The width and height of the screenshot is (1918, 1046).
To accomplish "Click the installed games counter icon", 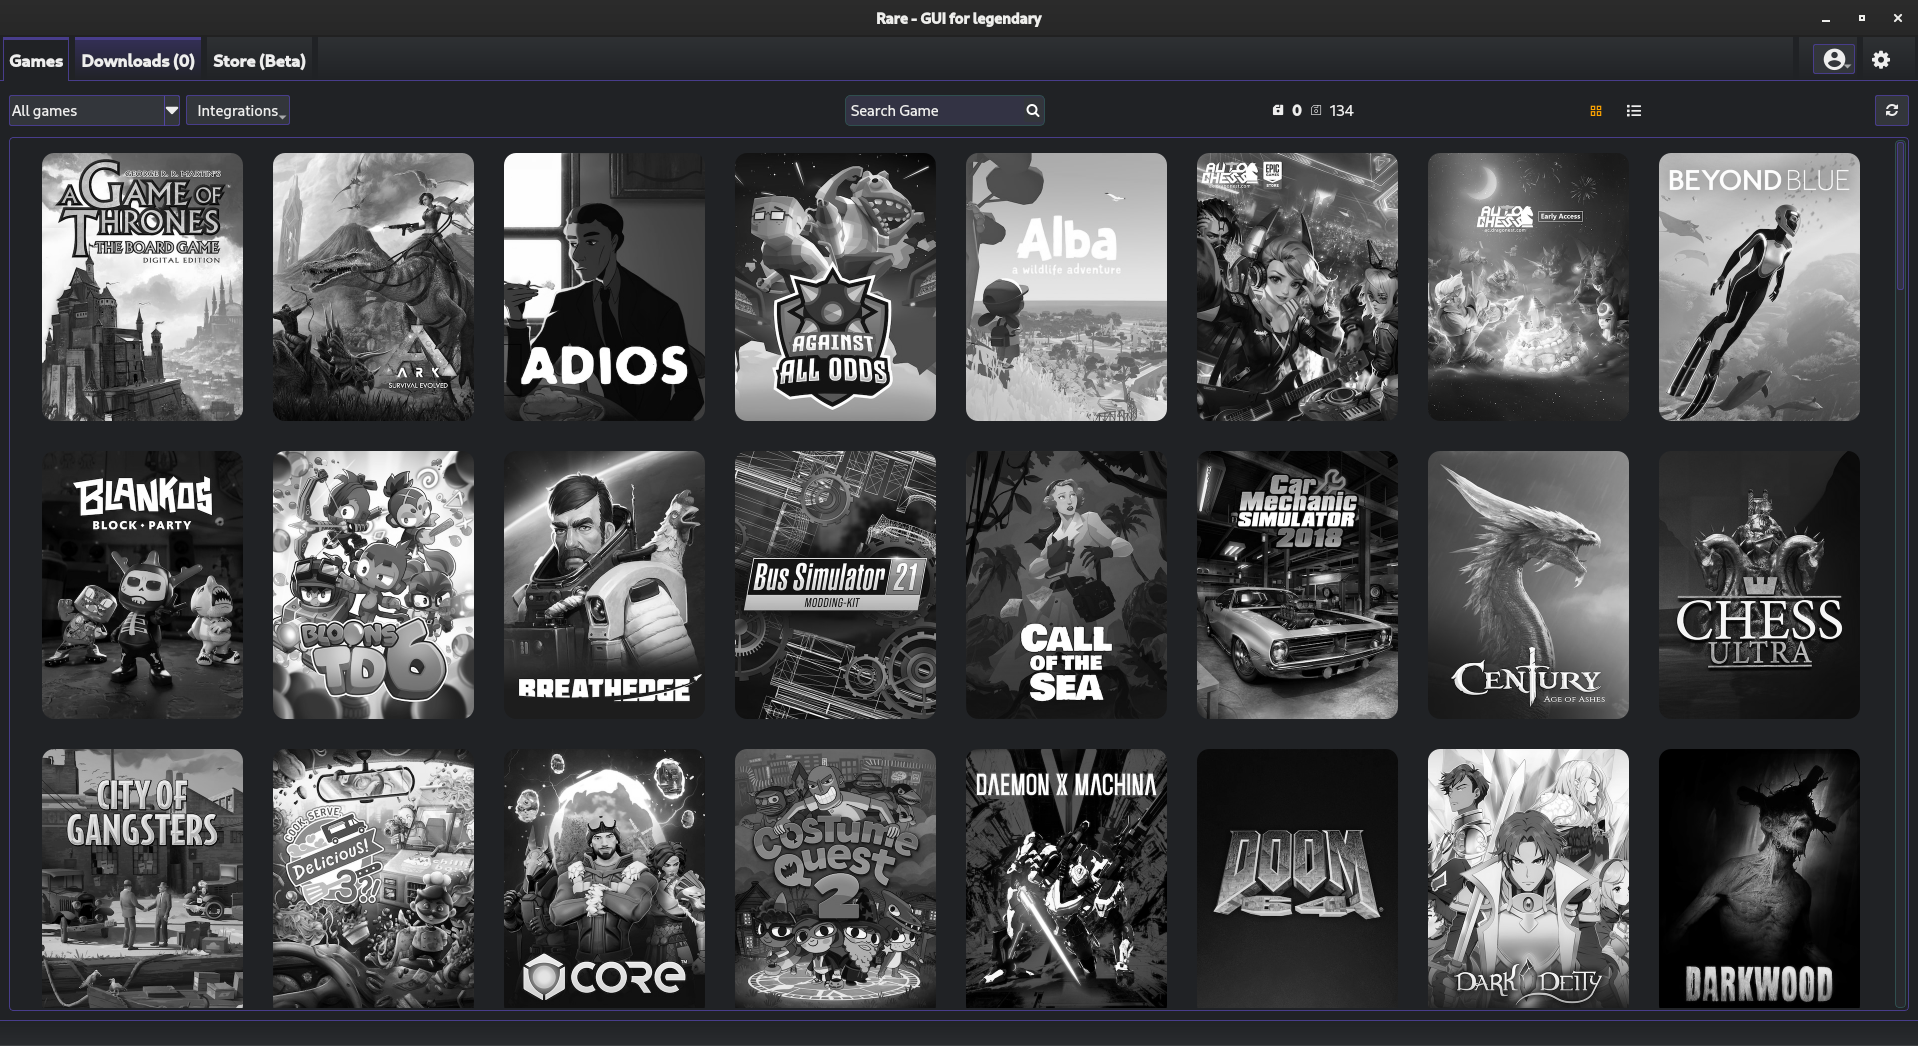I will (x=1278, y=110).
